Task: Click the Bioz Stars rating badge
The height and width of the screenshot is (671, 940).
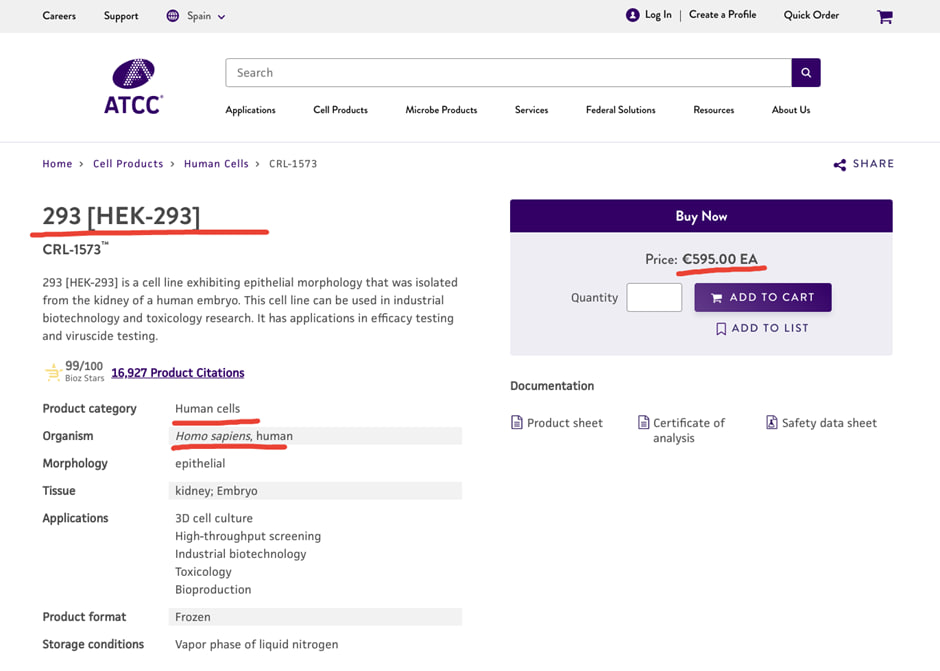Action: coord(74,372)
